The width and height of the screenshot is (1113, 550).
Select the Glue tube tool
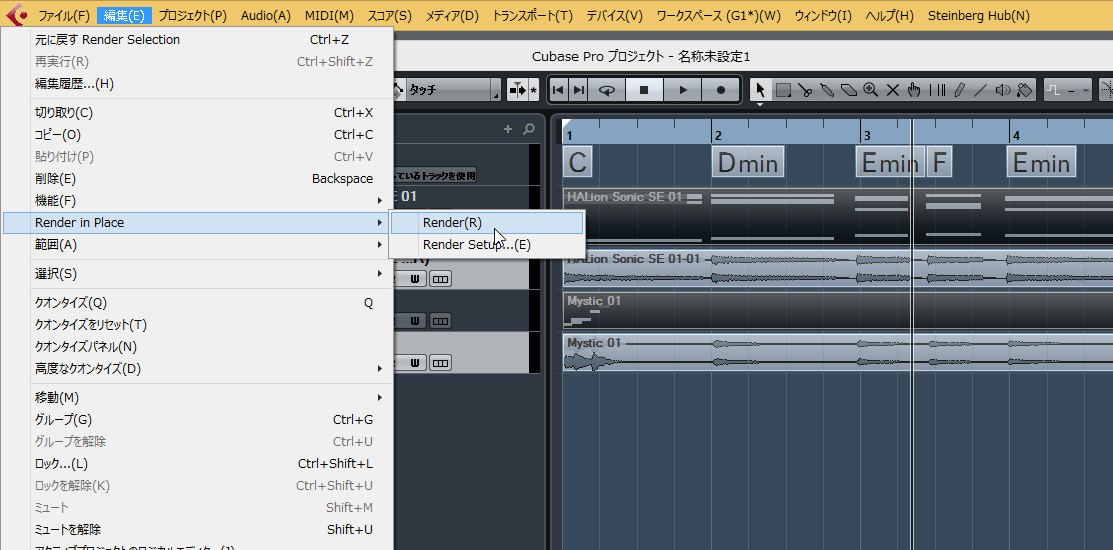827,90
